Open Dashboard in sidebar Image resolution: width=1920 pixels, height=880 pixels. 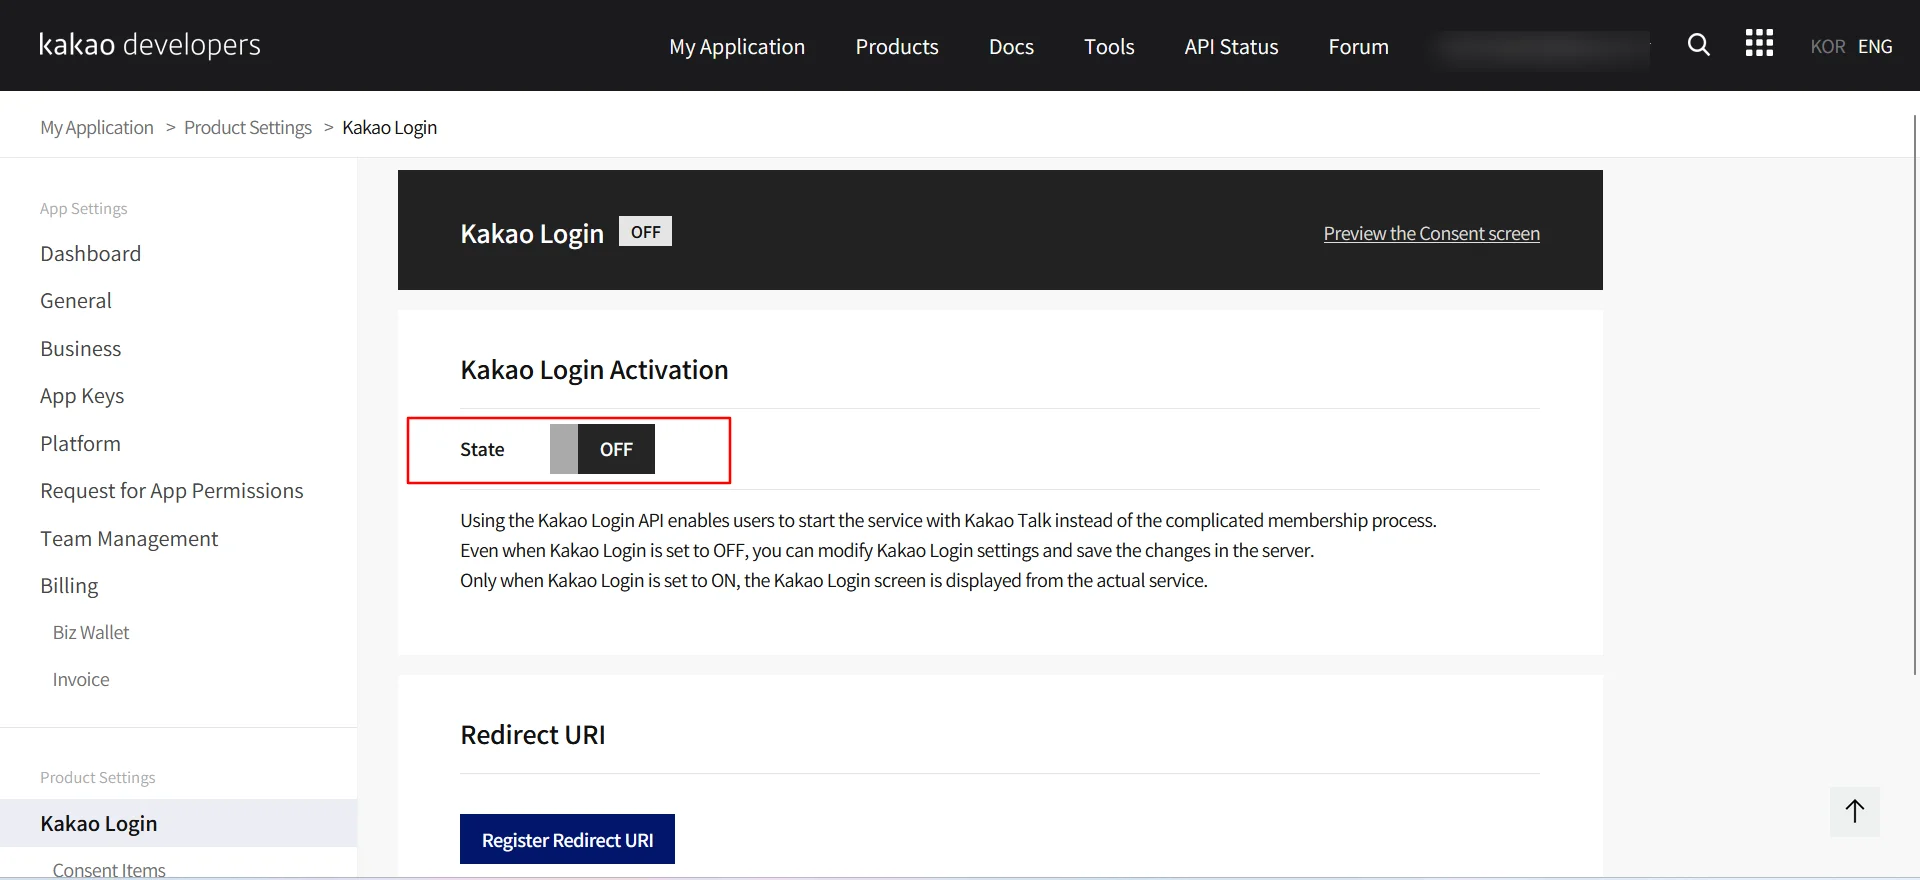point(90,254)
